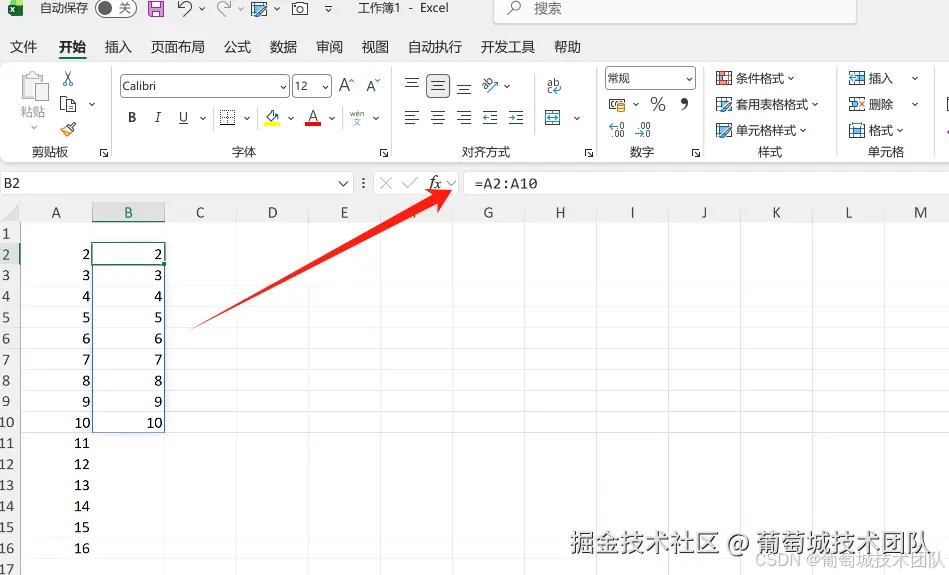
Task: Open the number group dialog launcher
Action: coord(696,153)
